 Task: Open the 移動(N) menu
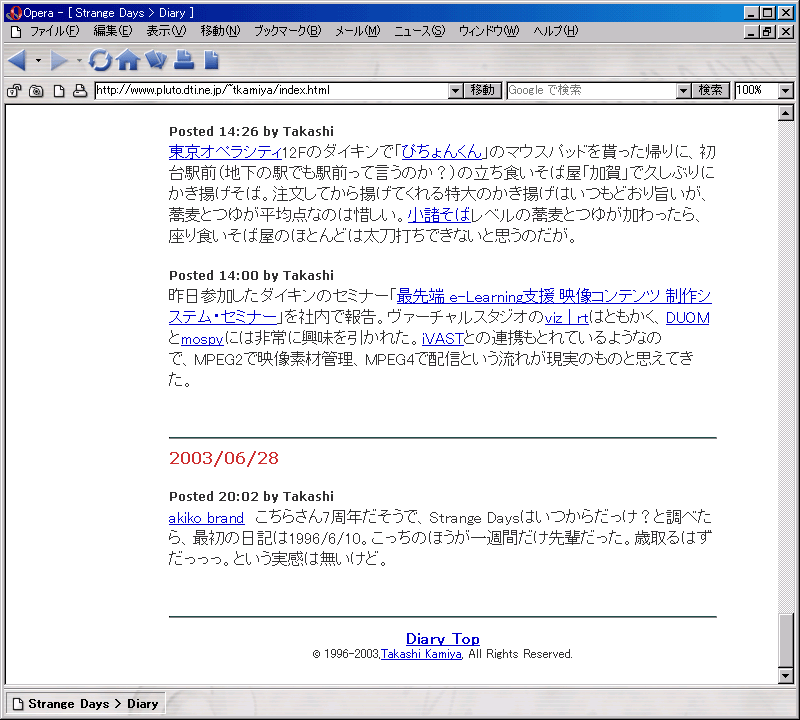coord(220,31)
